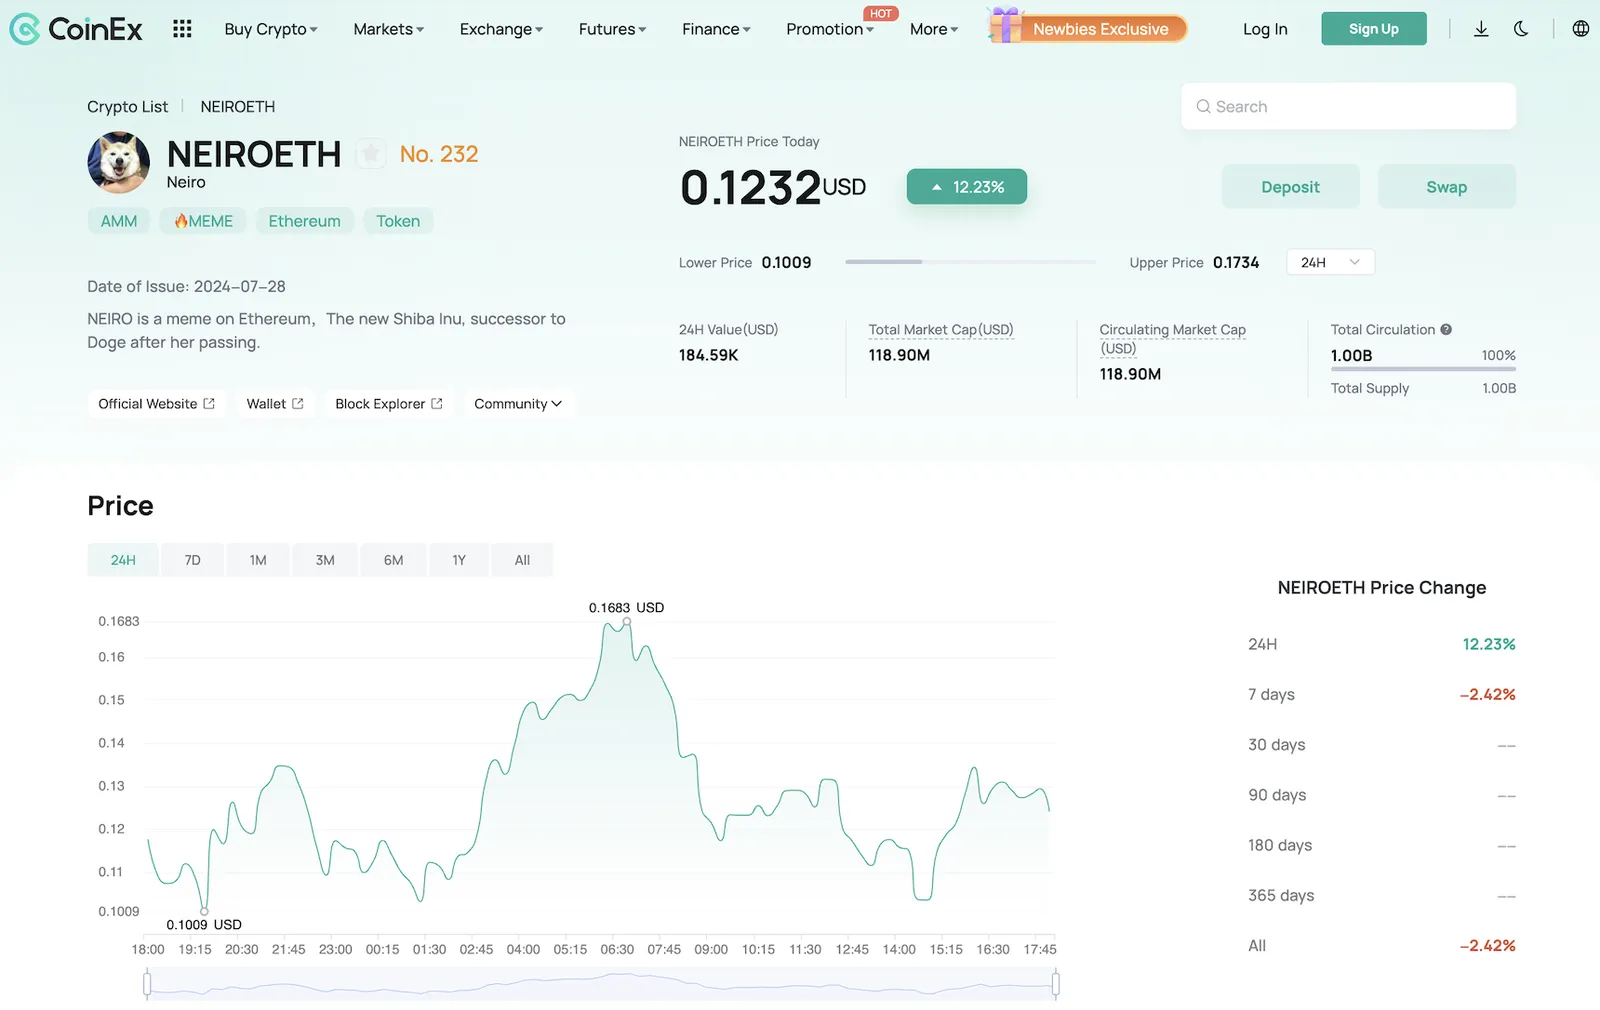This screenshot has width=1600, height=1010.
Task: Click the 24H price change row
Action: coord(1381,644)
